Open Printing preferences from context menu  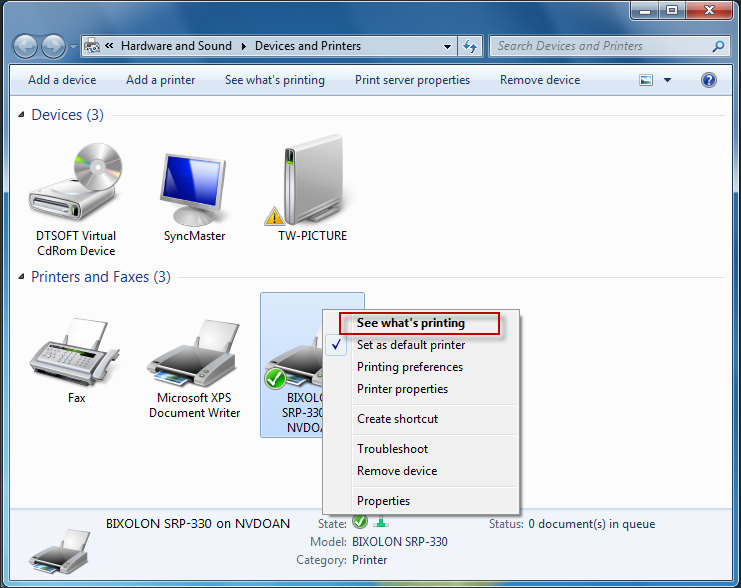click(410, 367)
